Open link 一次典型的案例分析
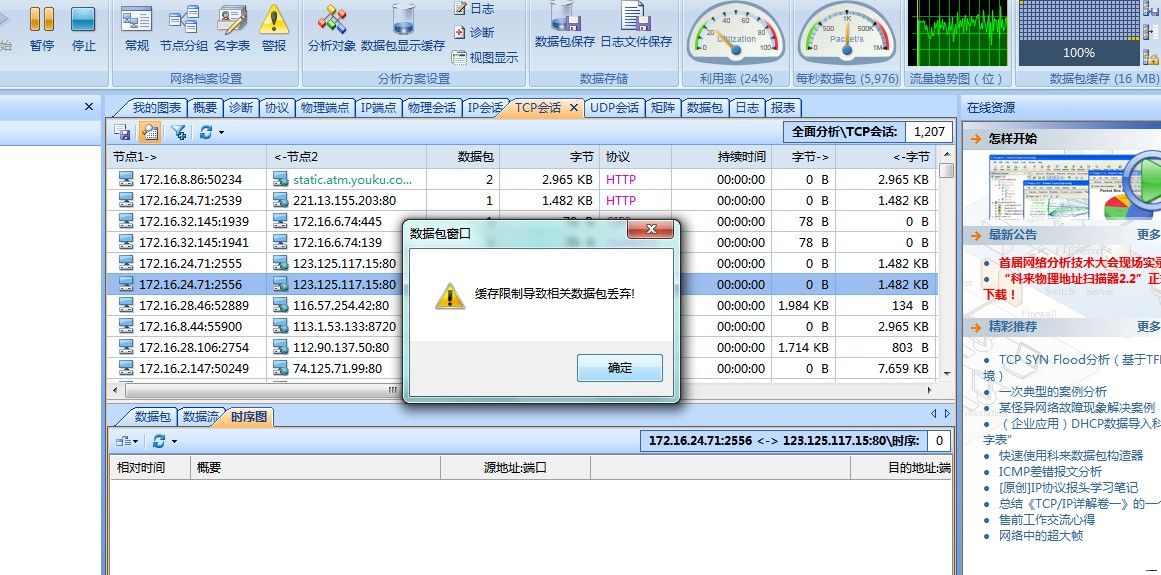Image resolution: width=1161 pixels, height=575 pixels. (1053, 391)
